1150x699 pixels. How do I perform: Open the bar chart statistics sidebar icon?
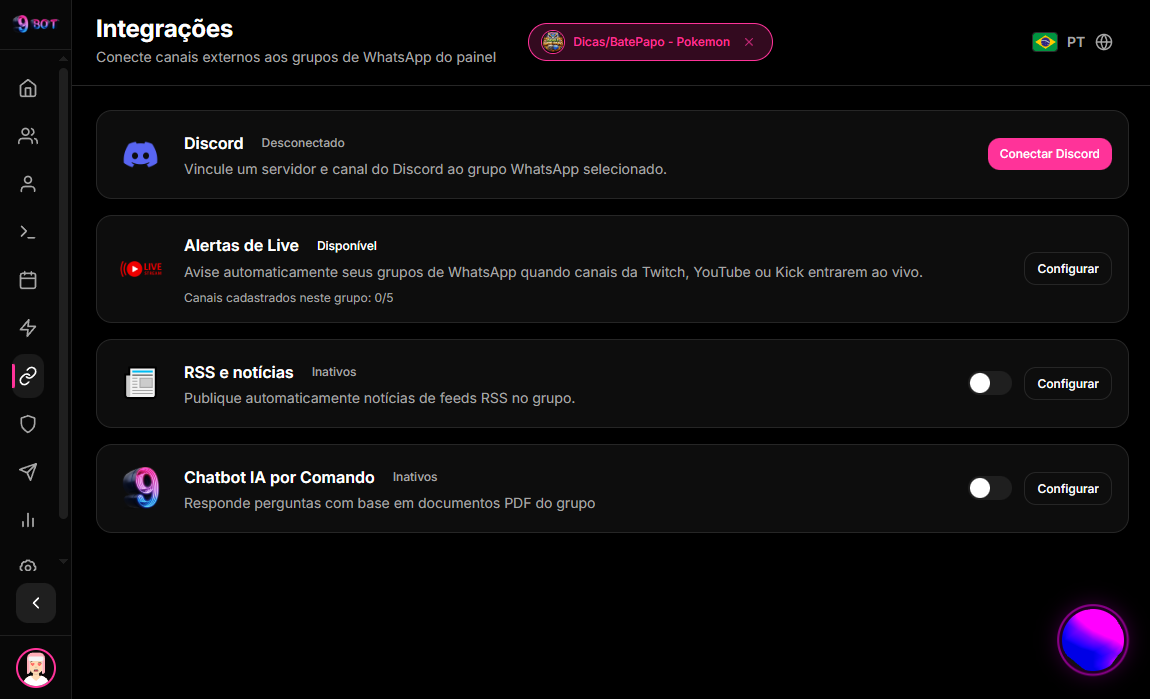(28, 520)
